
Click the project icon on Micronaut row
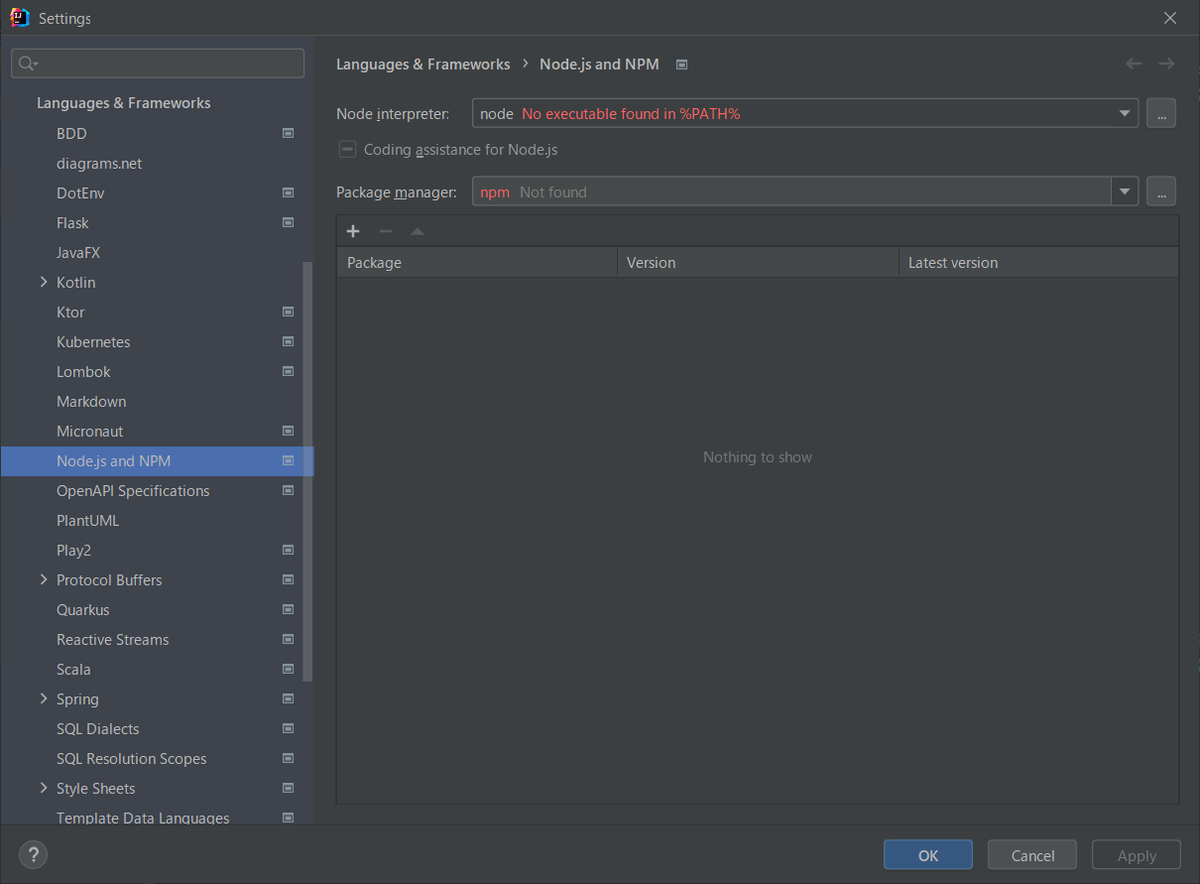(x=288, y=431)
